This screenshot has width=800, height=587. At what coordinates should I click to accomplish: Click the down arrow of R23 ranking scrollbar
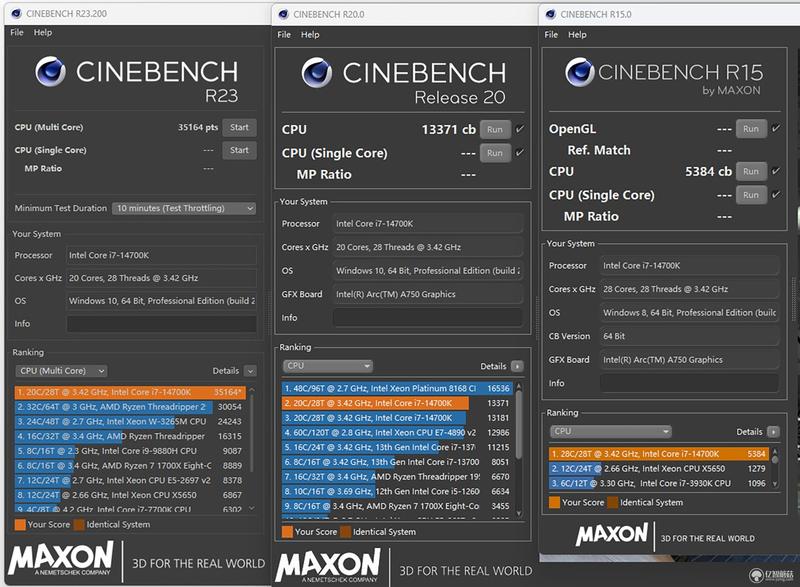pyautogui.click(x=252, y=508)
